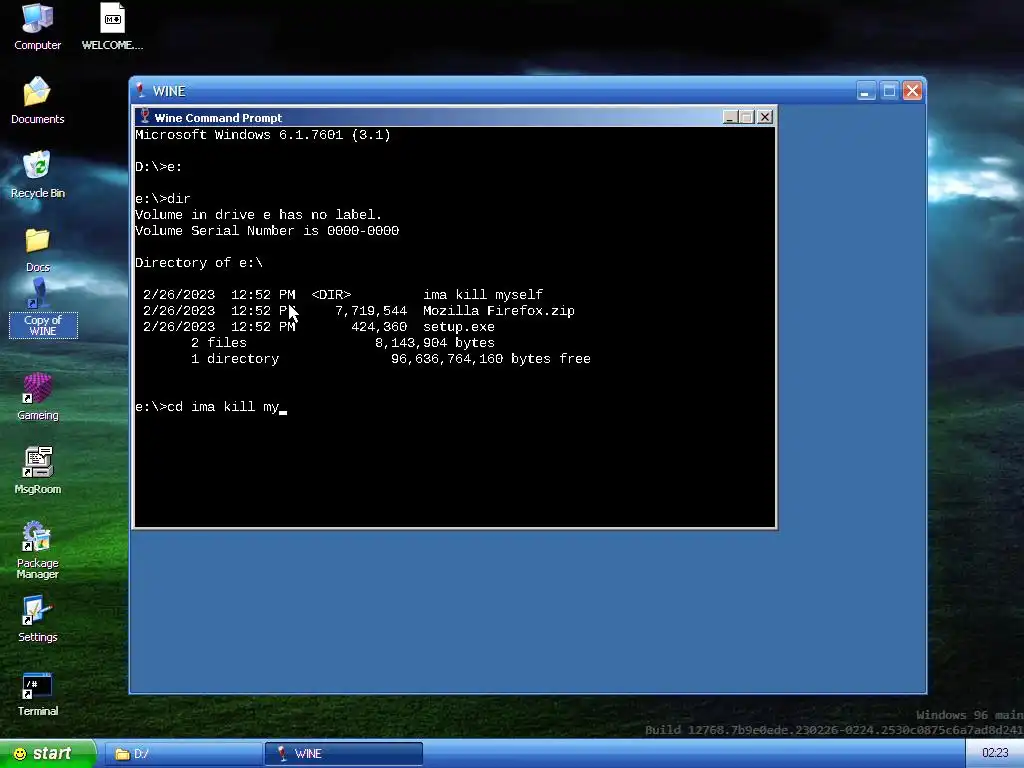The height and width of the screenshot is (768, 1024).
Task: Click the '96,636,764,160 bytes free' text
Action: pos(490,359)
